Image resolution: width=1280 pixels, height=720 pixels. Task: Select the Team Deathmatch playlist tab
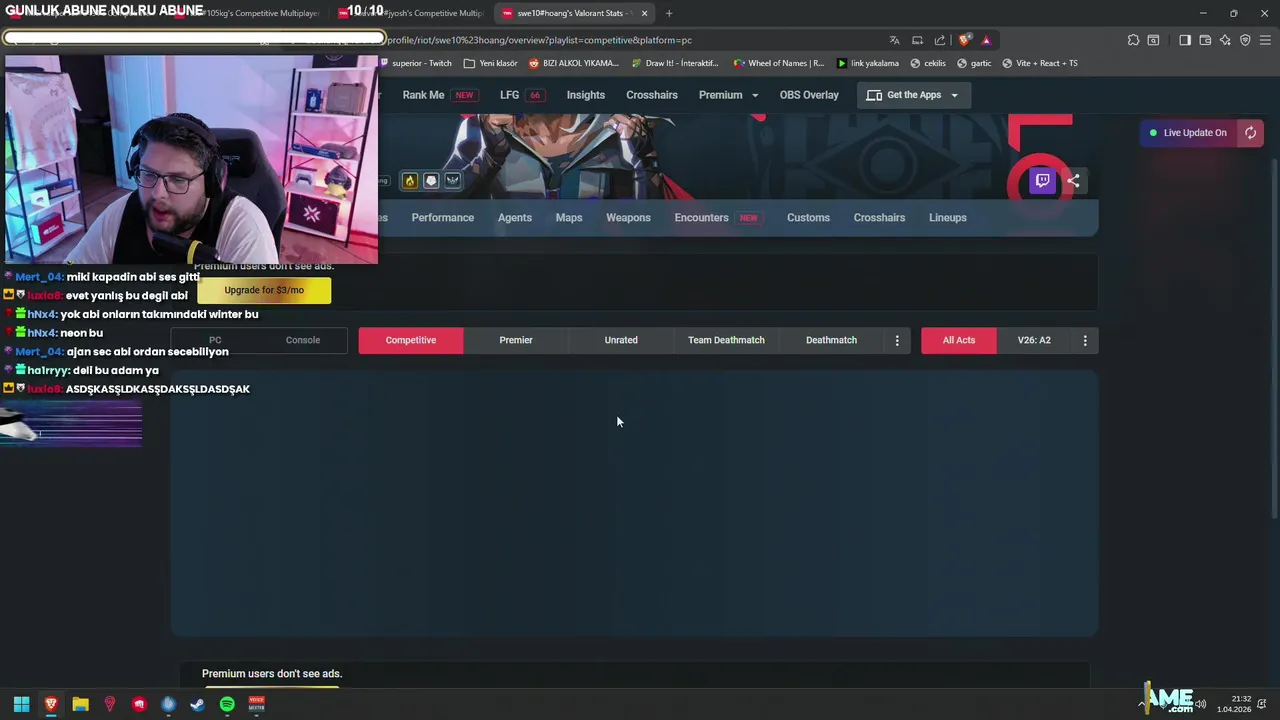[x=726, y=340]
